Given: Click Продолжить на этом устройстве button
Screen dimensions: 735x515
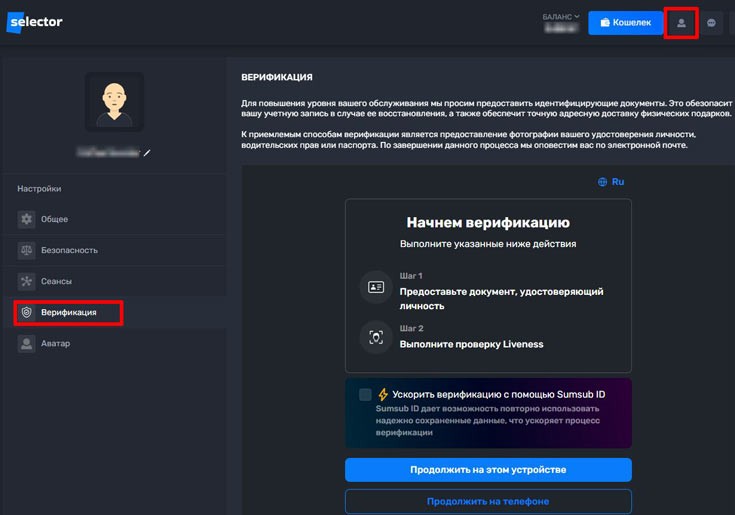Looking at the screenshot, I should coord(488,470).
